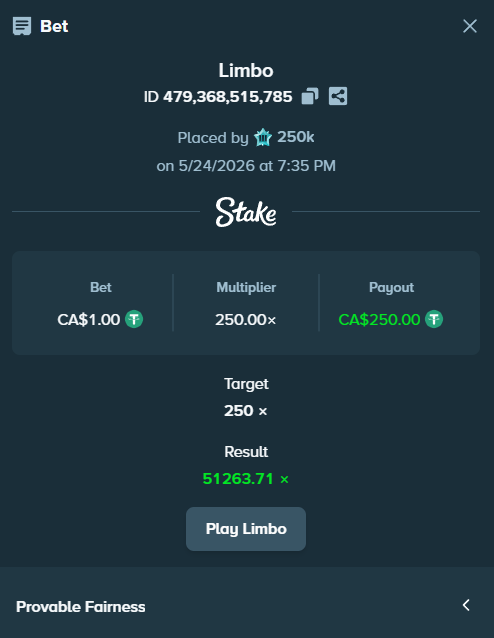
Task: Open the 250k player profile
Action: click(x=295, y=137)
